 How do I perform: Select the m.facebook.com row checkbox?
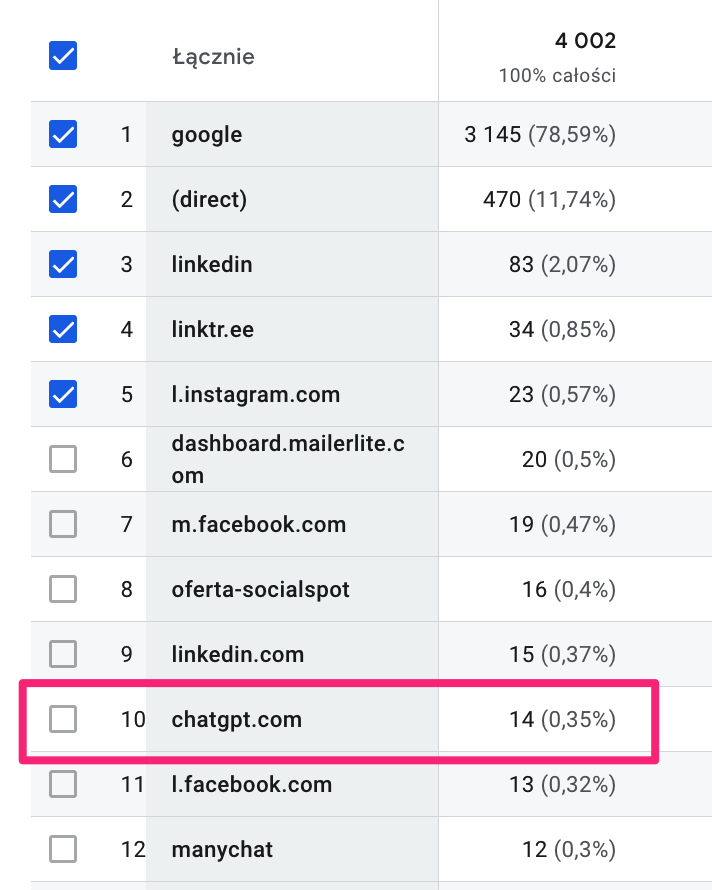63,524
